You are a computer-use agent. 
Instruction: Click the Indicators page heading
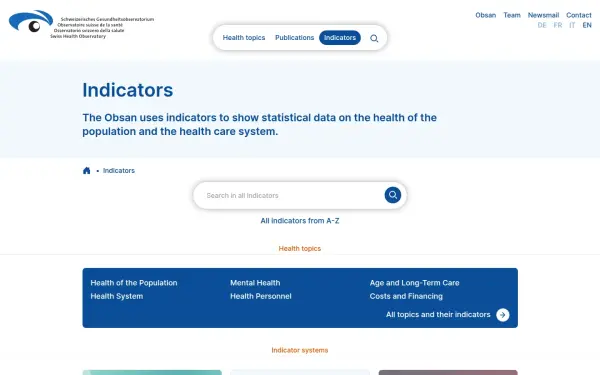[x=128, y=90]
